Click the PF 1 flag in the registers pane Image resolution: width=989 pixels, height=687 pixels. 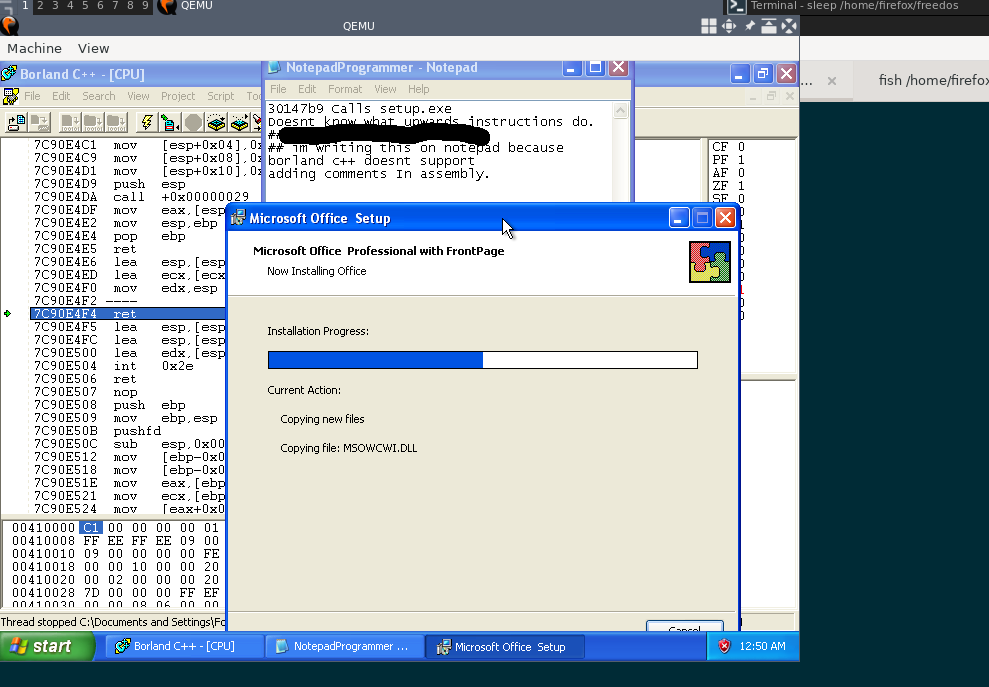coord(728,160)
